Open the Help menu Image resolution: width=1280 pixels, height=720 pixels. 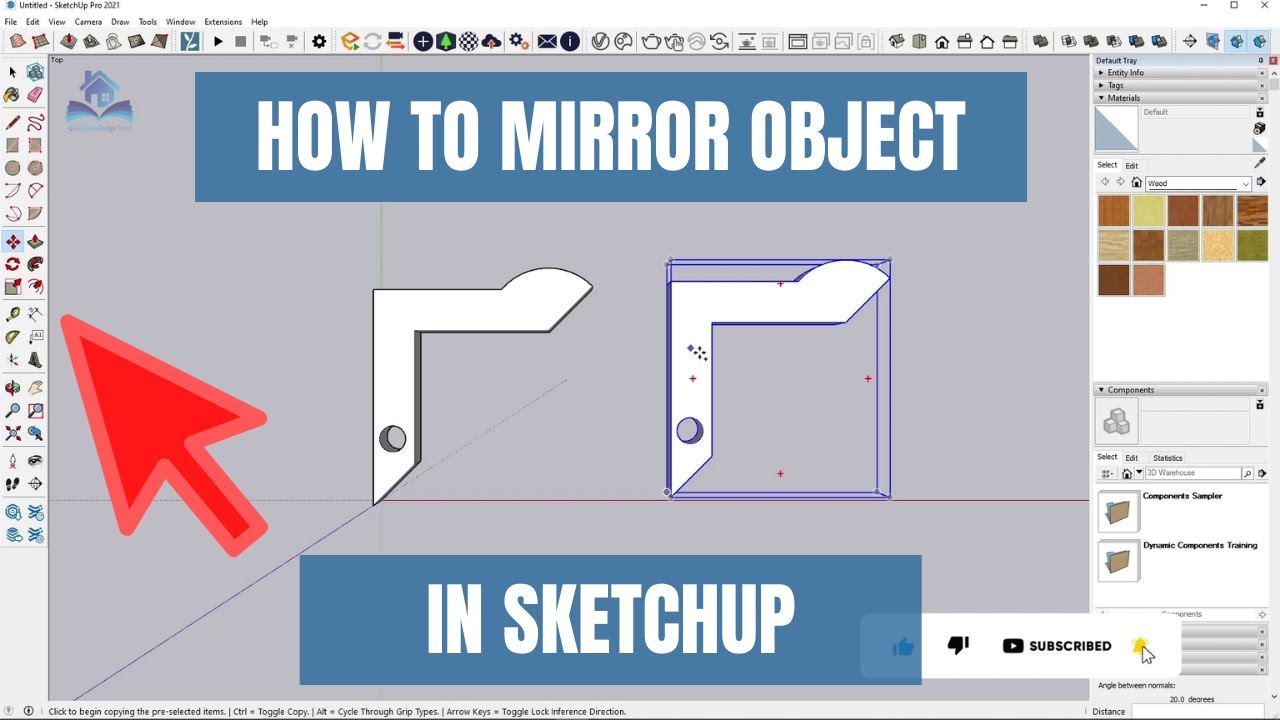[260, 21]
